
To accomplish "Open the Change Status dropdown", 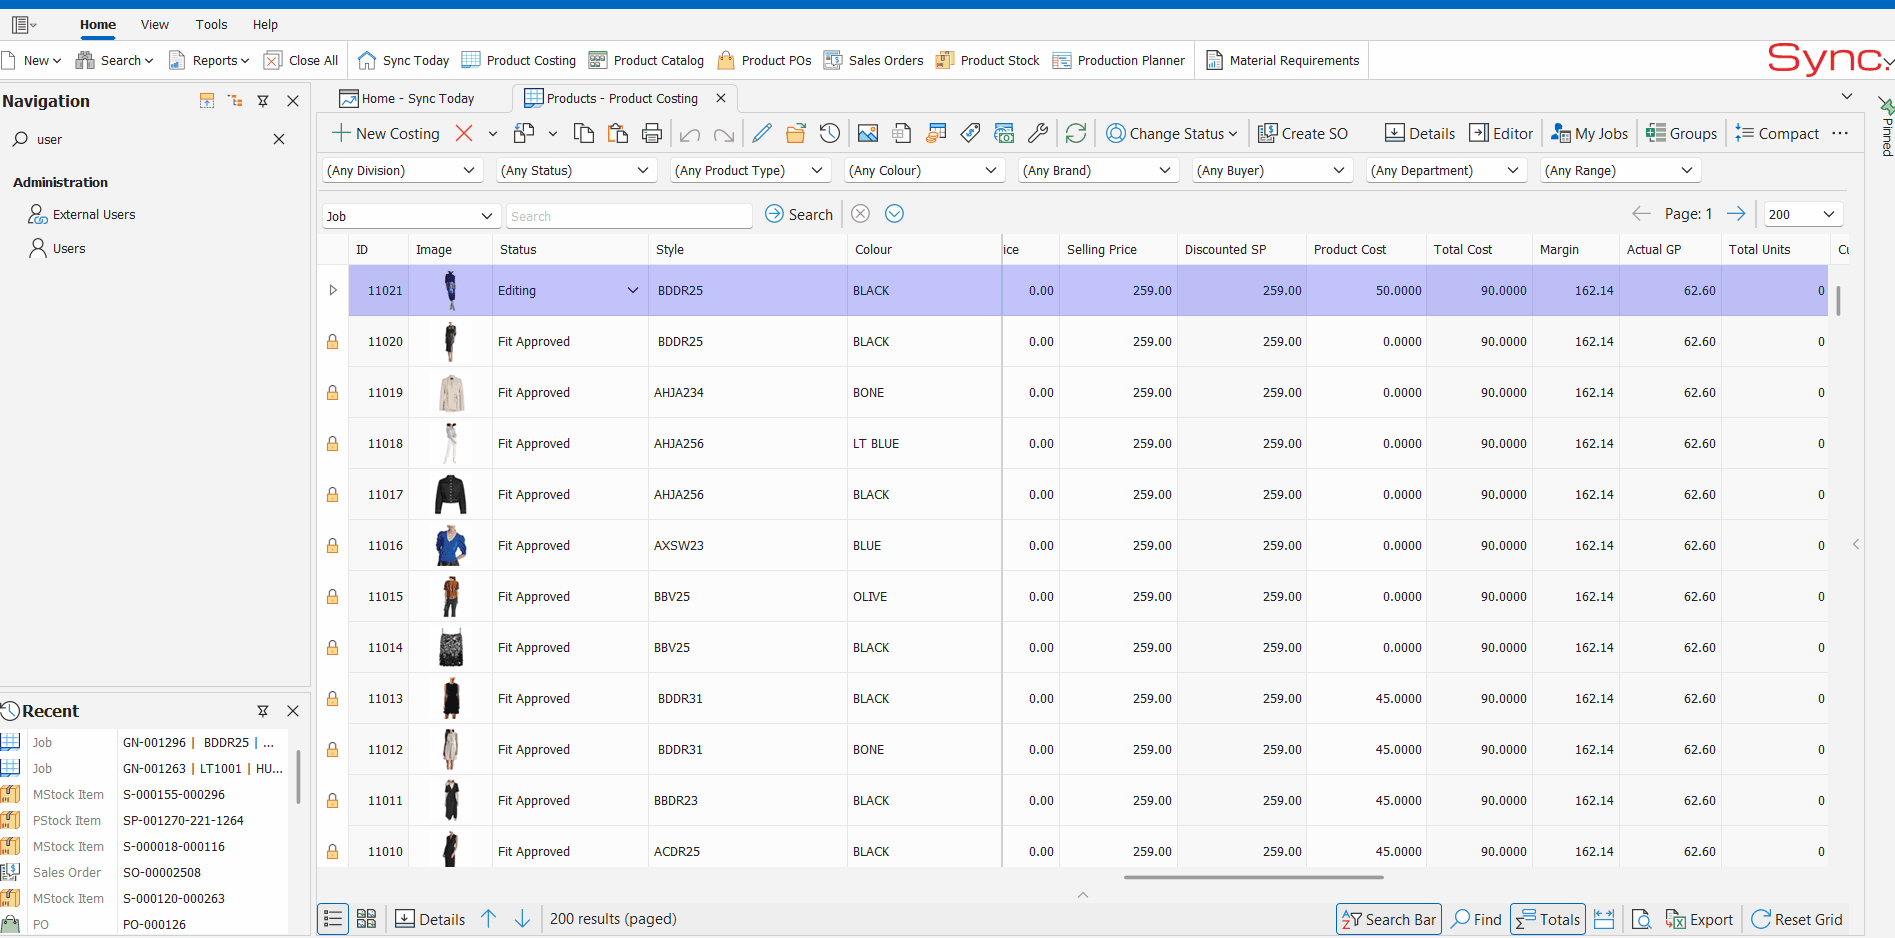I will (1172, 133).
